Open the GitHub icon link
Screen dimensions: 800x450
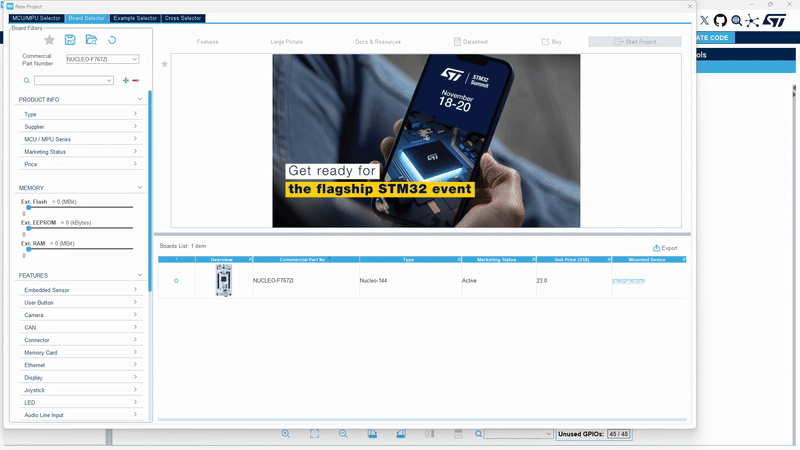(x=720, y=20)
